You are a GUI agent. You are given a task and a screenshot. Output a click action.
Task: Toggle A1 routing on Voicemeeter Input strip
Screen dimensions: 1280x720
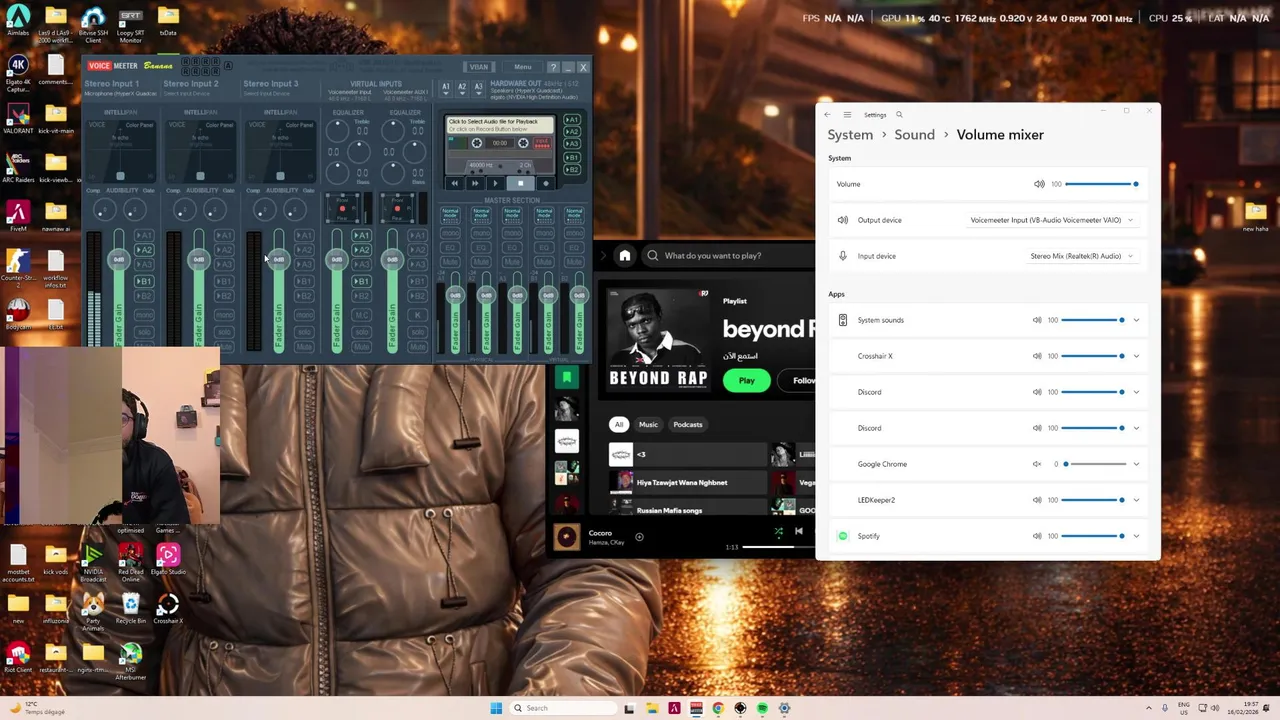pos(362,236)
